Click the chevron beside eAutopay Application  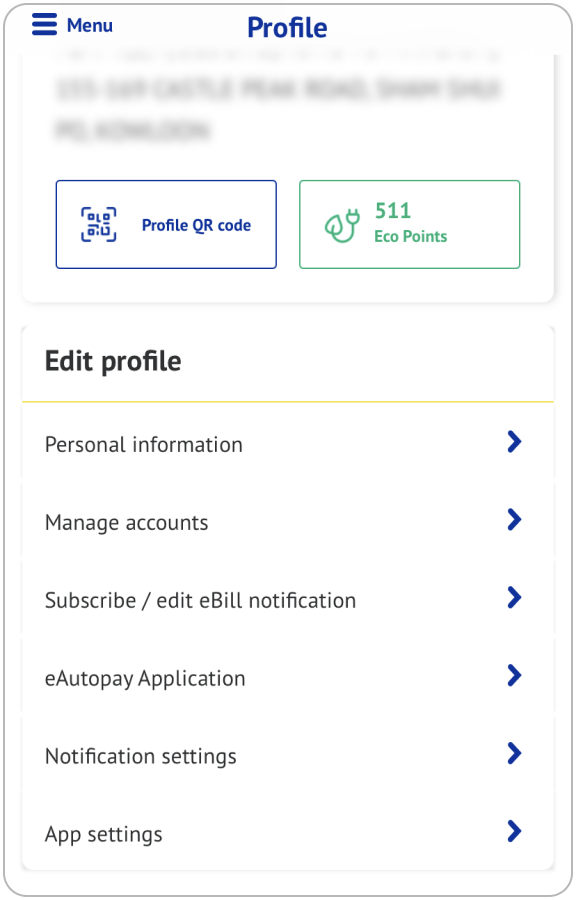click(x=514, y=675)
